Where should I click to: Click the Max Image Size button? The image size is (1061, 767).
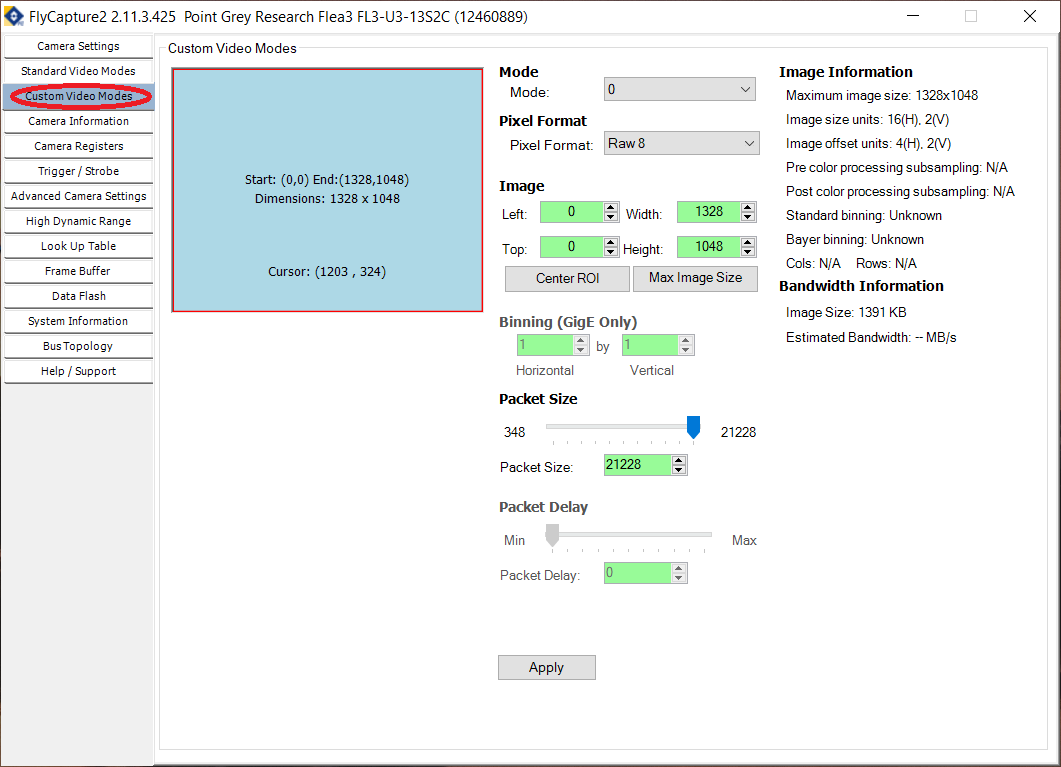695,278
